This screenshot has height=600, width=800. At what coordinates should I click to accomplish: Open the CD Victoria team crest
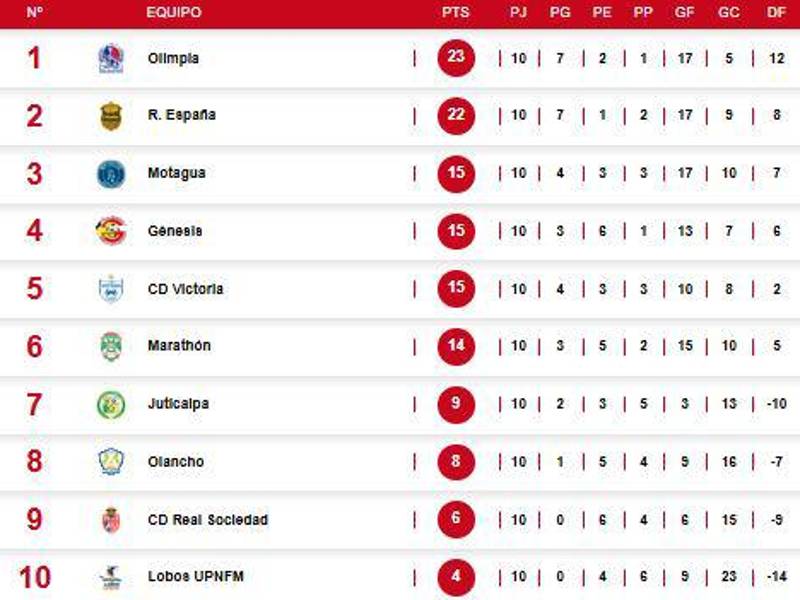111,289
